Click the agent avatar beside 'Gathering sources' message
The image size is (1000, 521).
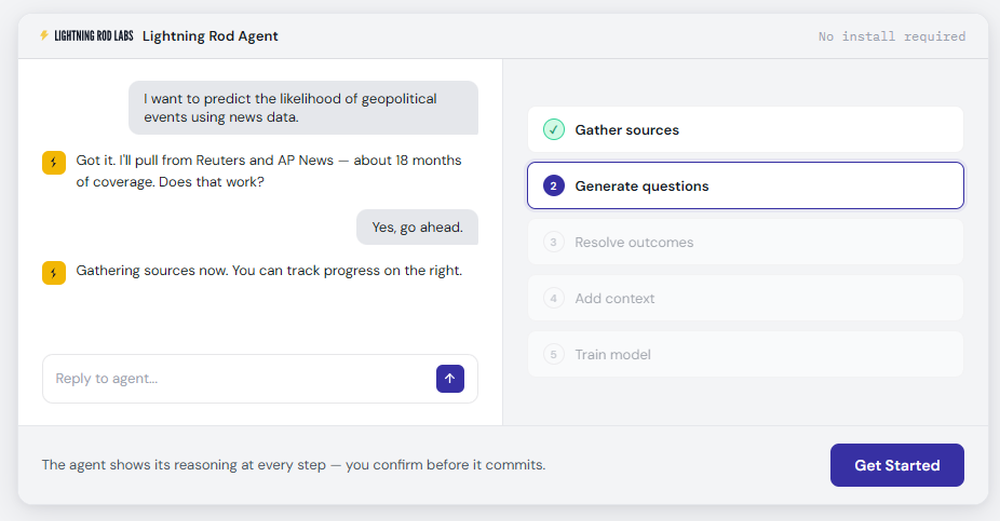pyautogui.click(x=54, y=272)
